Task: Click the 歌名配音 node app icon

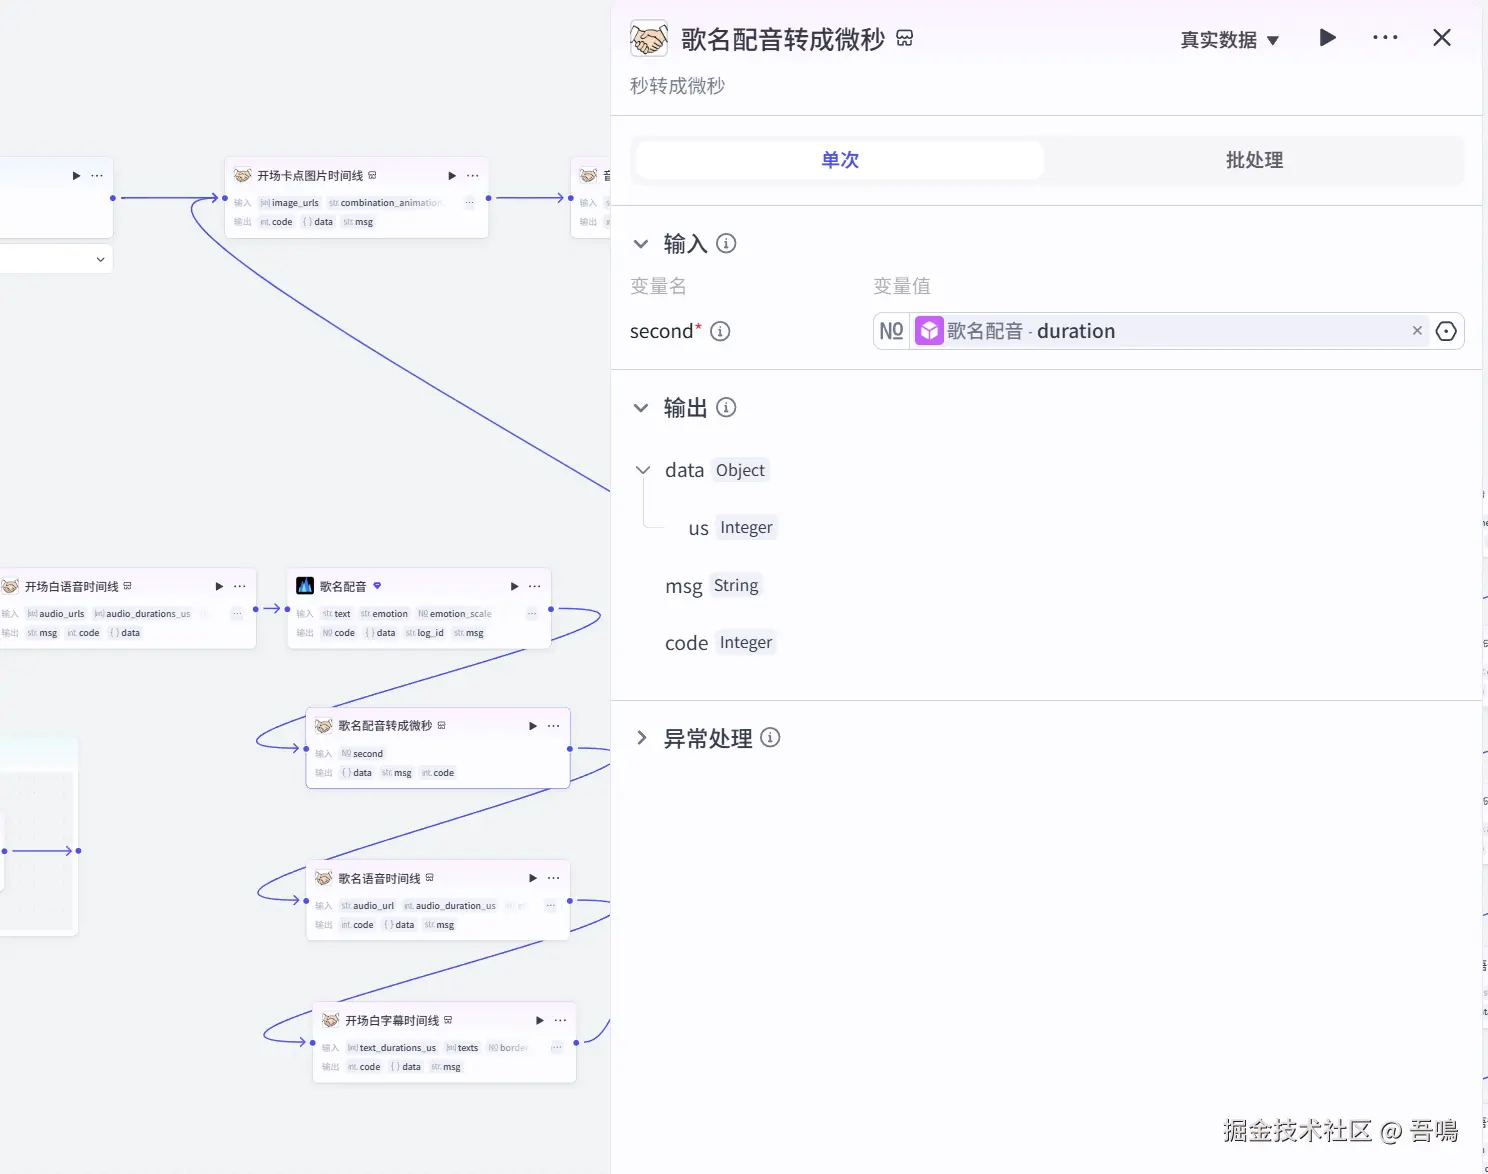Action: click(305, 586)
